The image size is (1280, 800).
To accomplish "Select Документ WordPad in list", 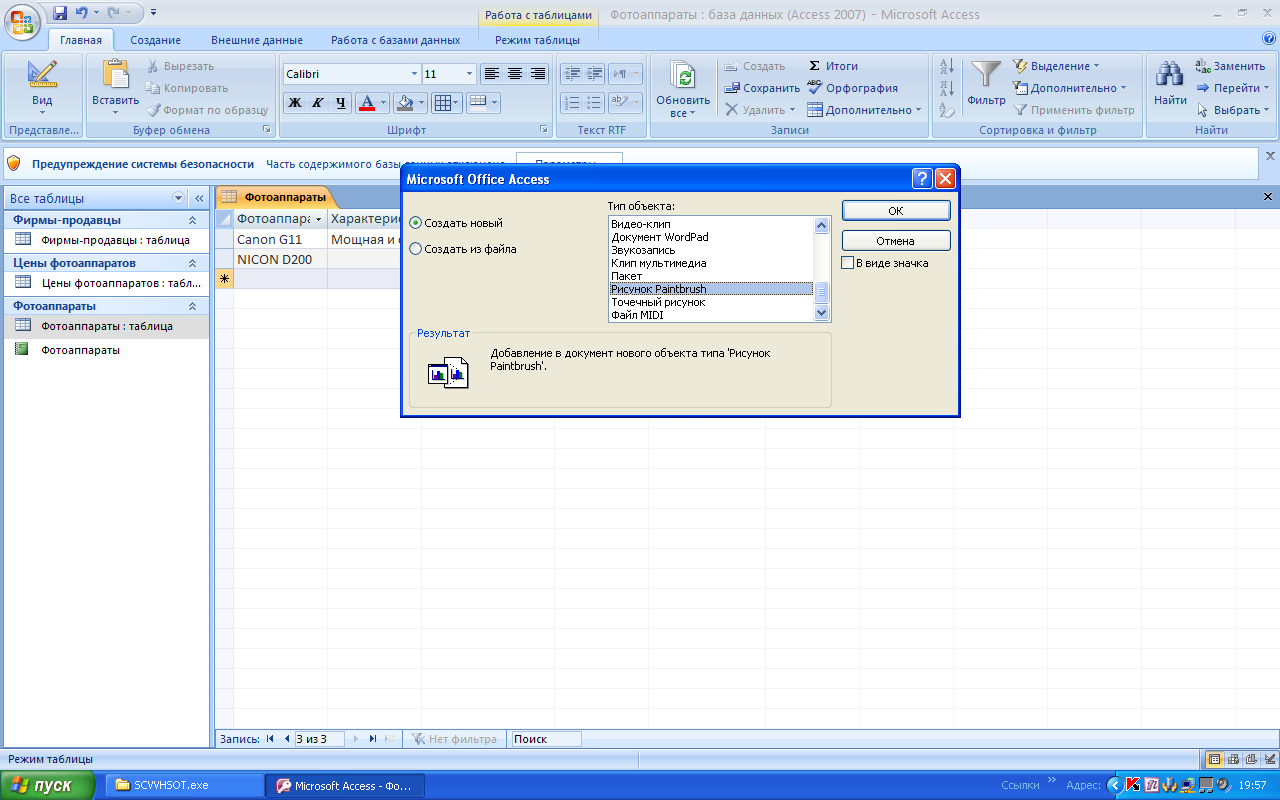I will 711,237.
